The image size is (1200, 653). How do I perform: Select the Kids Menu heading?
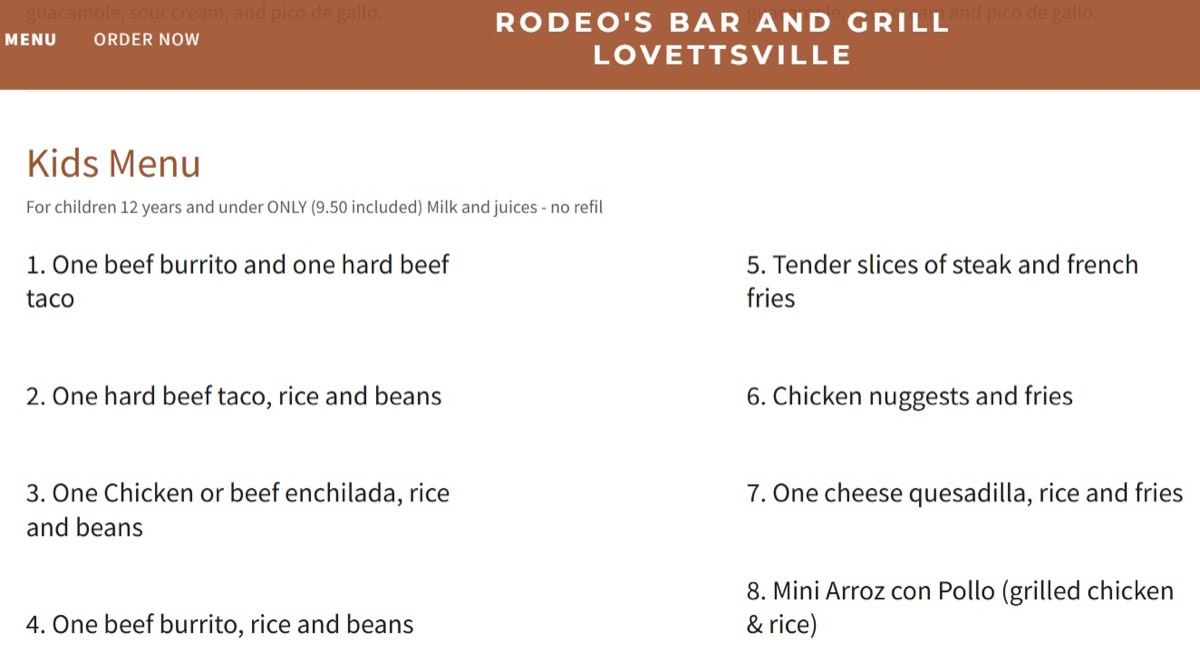[115, 163]
